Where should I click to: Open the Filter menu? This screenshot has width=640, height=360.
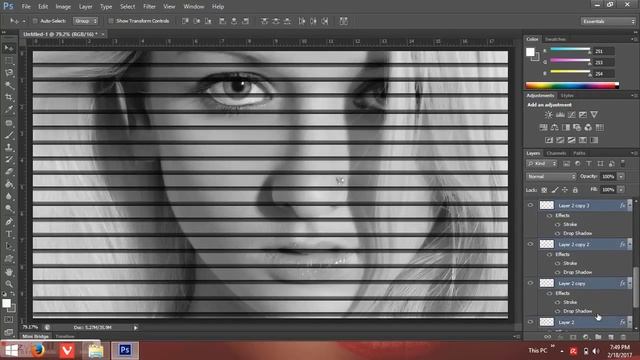tap(149, 7)
